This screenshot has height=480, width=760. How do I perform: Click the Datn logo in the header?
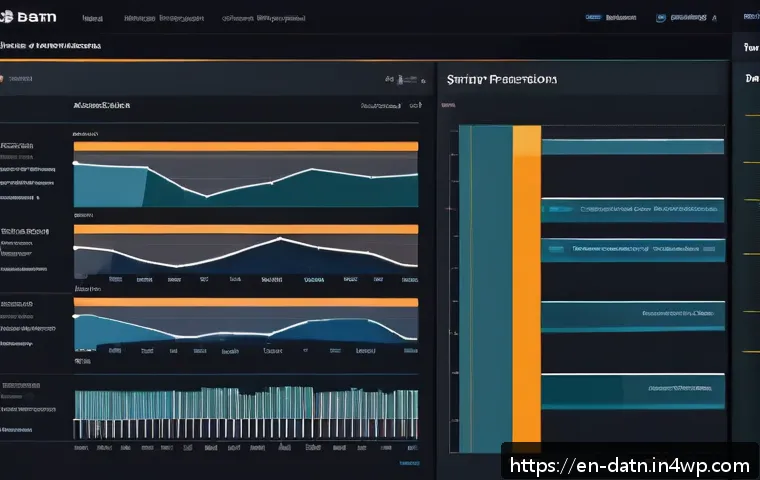tap(28, 17)
